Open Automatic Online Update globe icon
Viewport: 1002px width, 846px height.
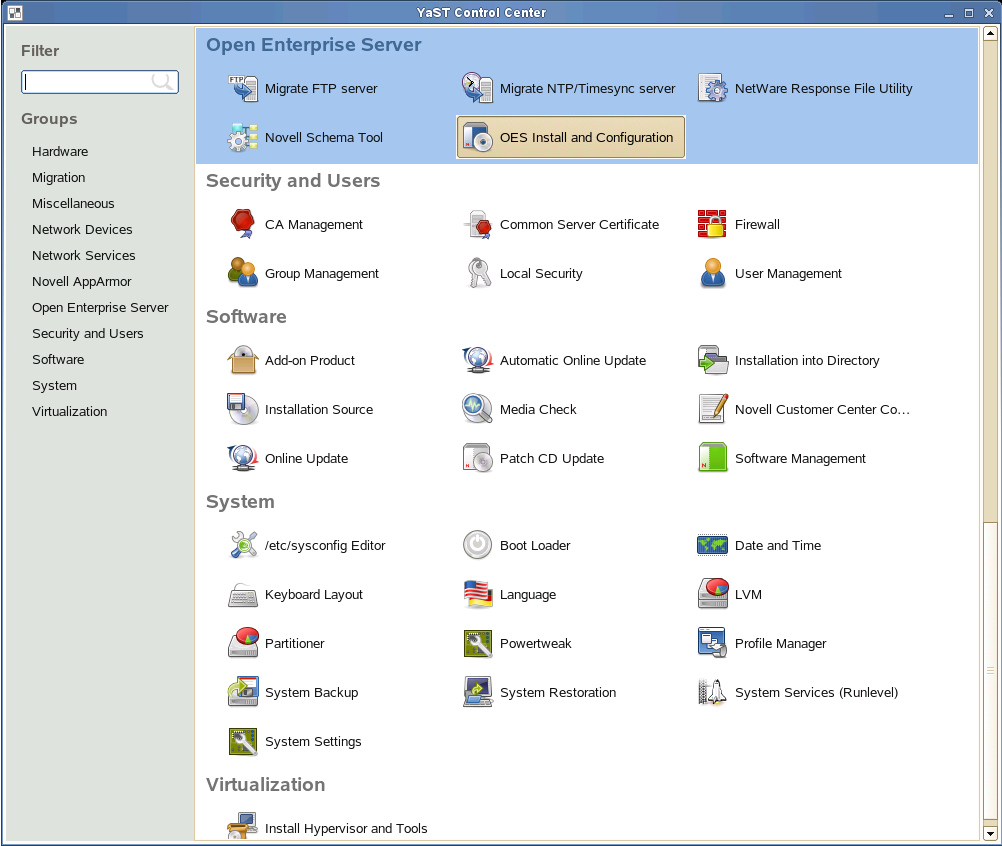tap(477, 360)
